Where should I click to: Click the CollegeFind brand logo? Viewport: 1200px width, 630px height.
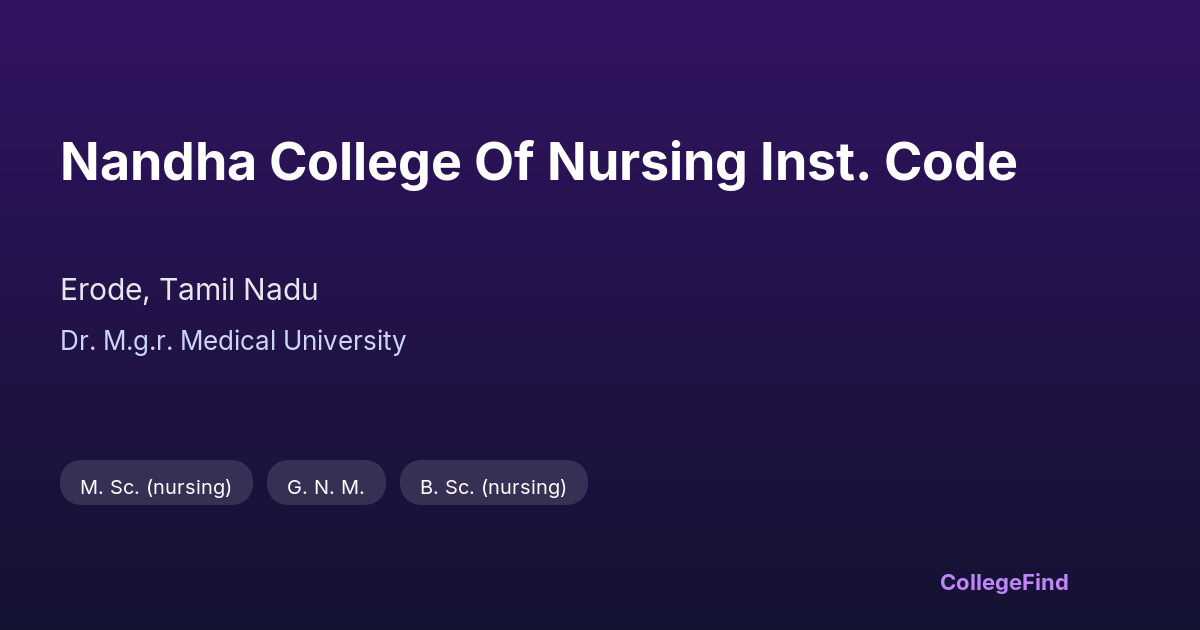[x=1004, y=582]
